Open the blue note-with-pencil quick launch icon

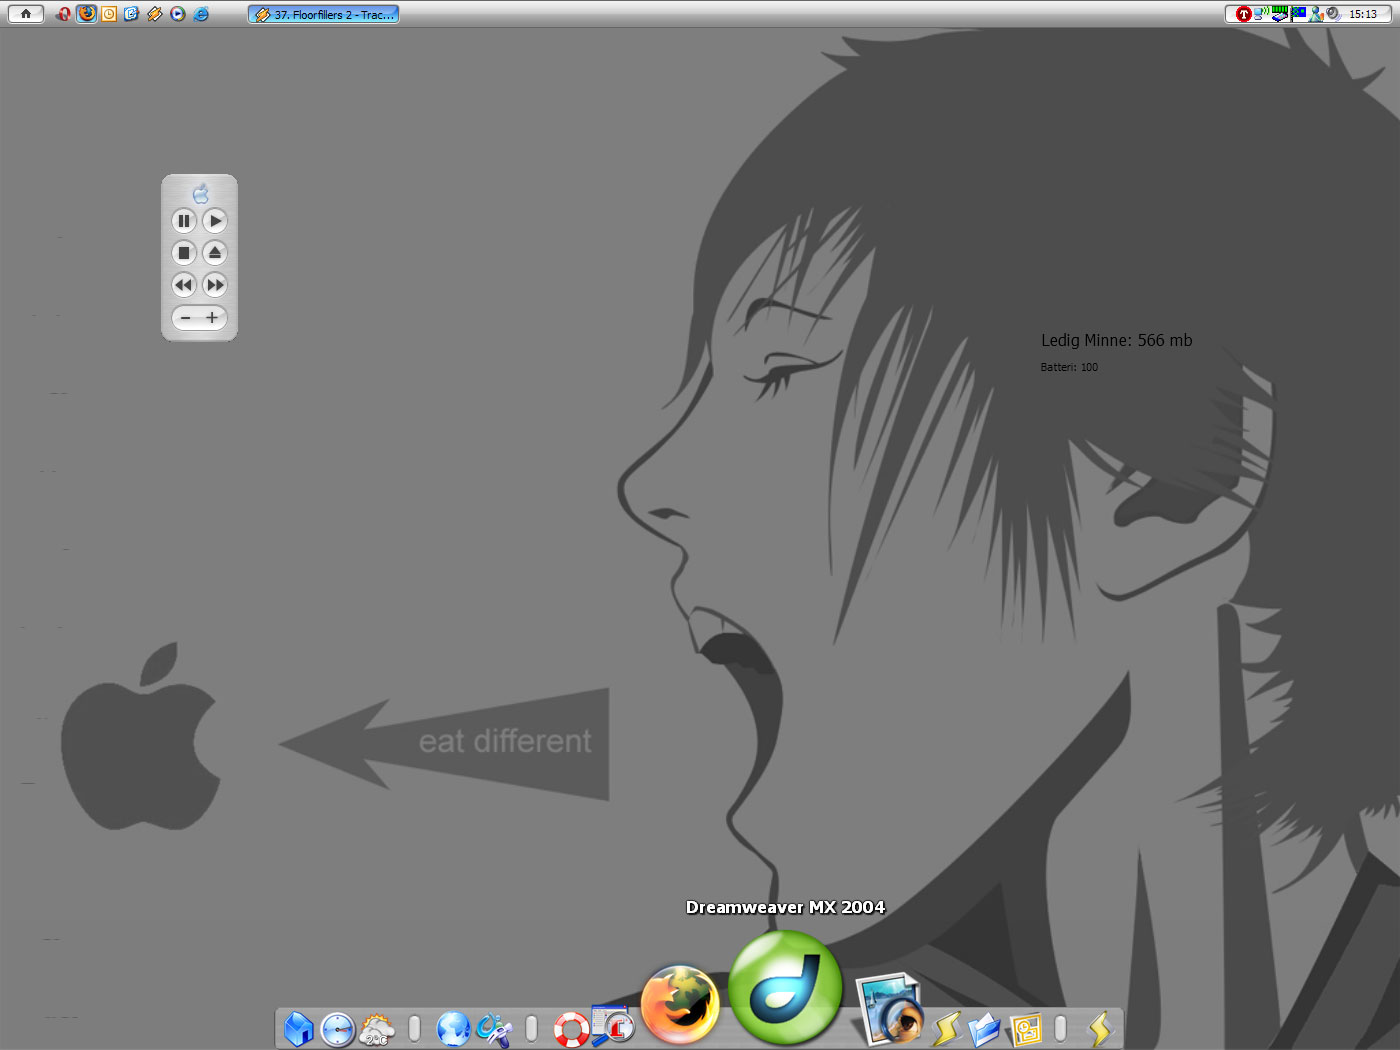[131, 14]
